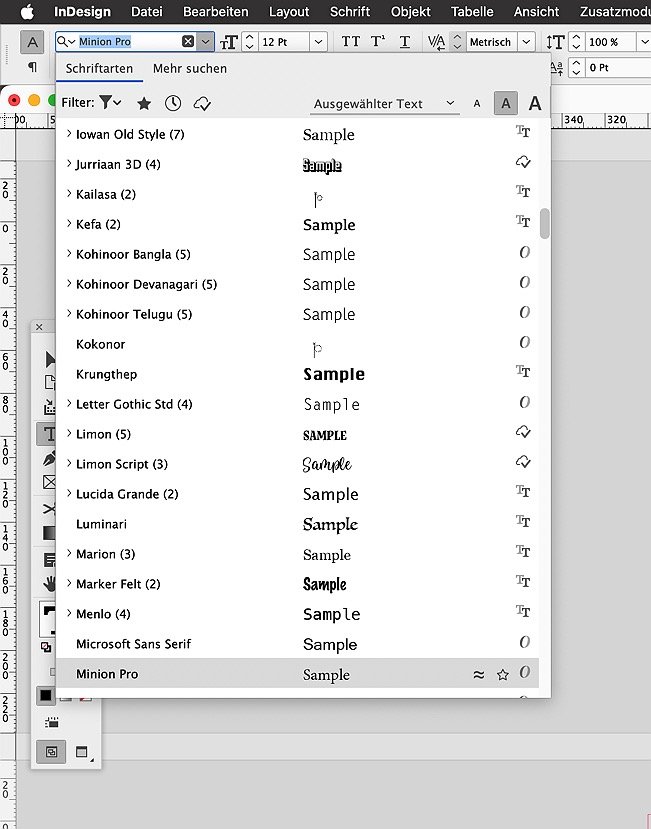Open the font family dropdown arrow
The height and width of the screenshot is (829, 651).
tap(205, 41)
